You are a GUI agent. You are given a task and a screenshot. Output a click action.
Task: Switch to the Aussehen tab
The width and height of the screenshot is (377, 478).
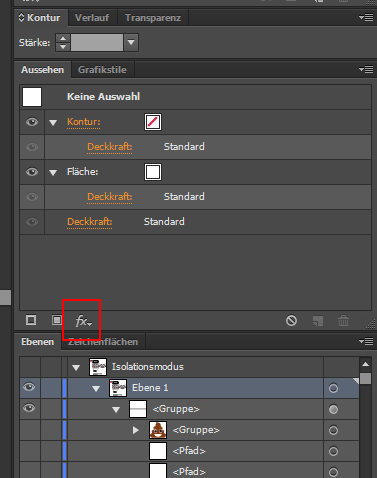(x=42, y=70)
